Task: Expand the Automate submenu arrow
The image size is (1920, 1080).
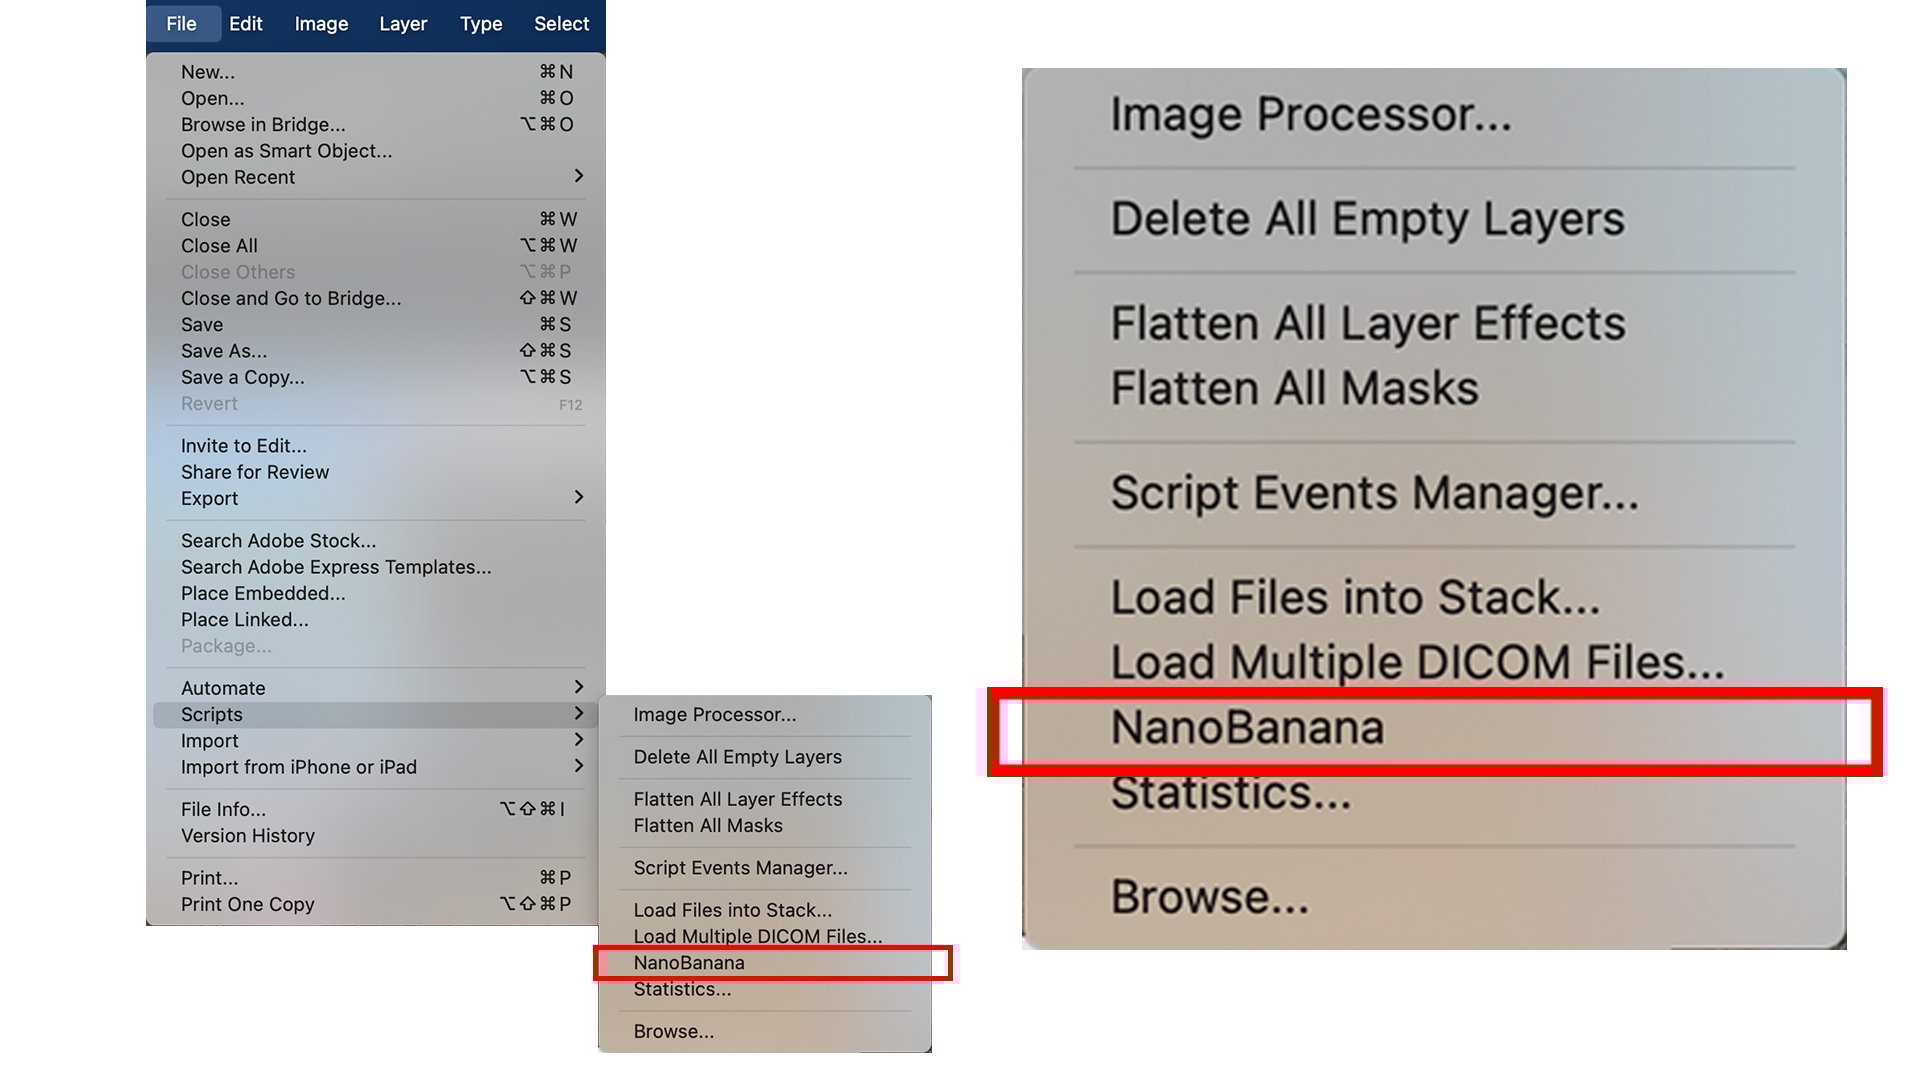Action: 578,687
